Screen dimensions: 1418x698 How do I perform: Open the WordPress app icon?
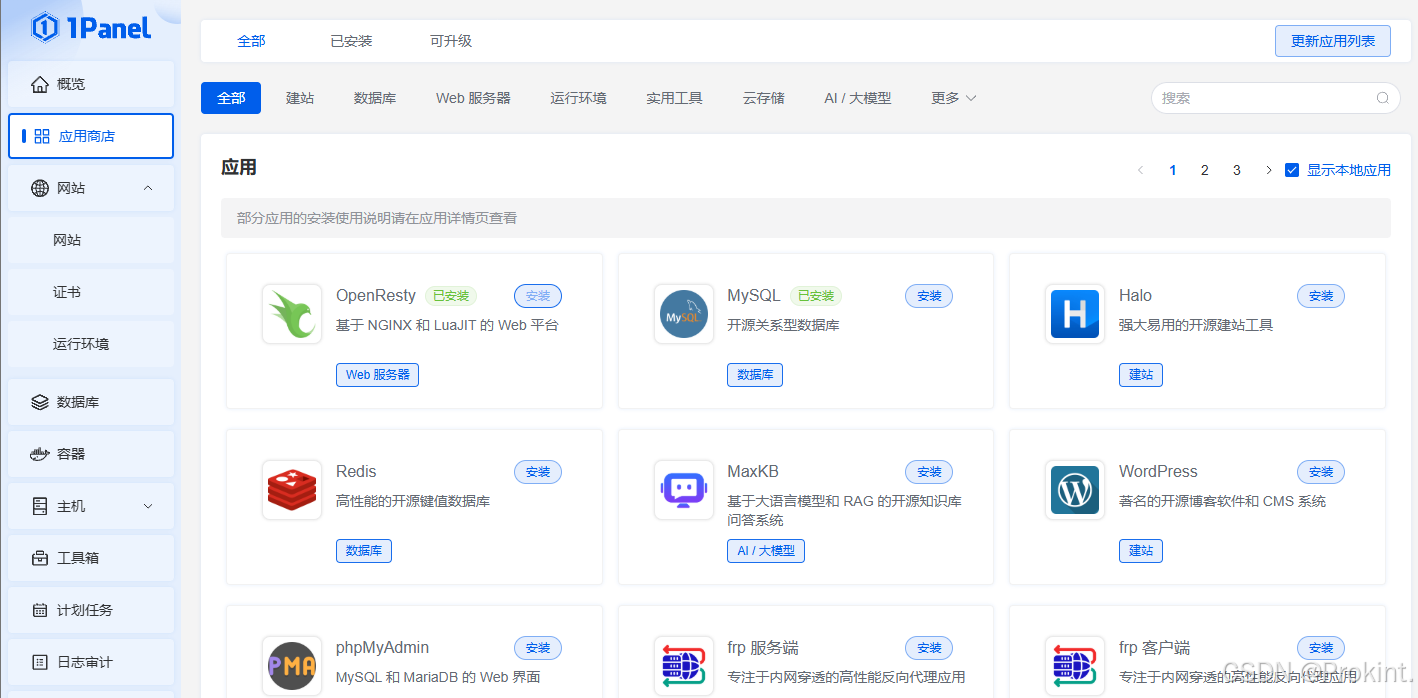[1075, 490]
